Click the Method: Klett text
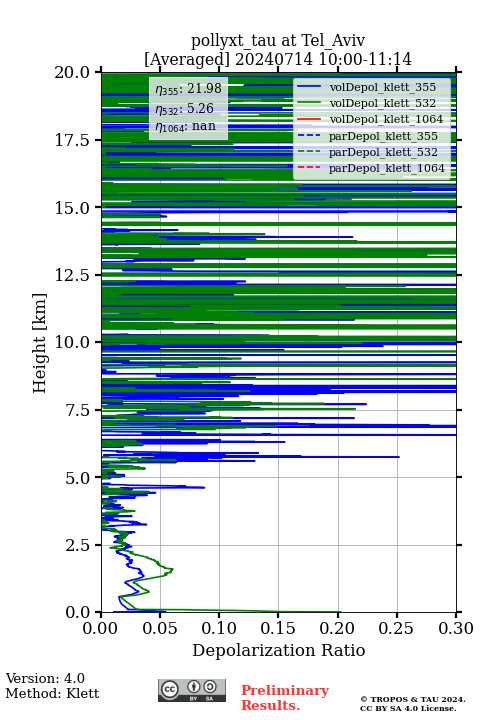 pos(52,693)
